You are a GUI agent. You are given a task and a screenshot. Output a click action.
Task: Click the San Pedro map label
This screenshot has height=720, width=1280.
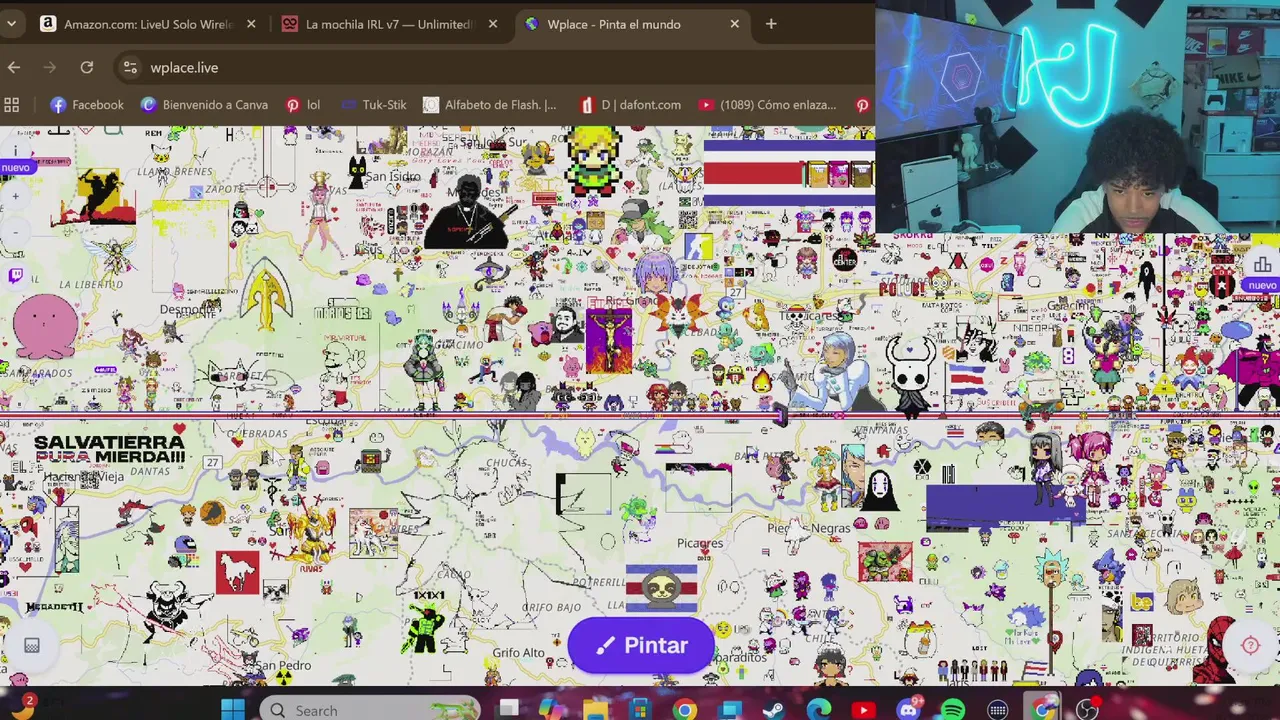pos(283,665)
